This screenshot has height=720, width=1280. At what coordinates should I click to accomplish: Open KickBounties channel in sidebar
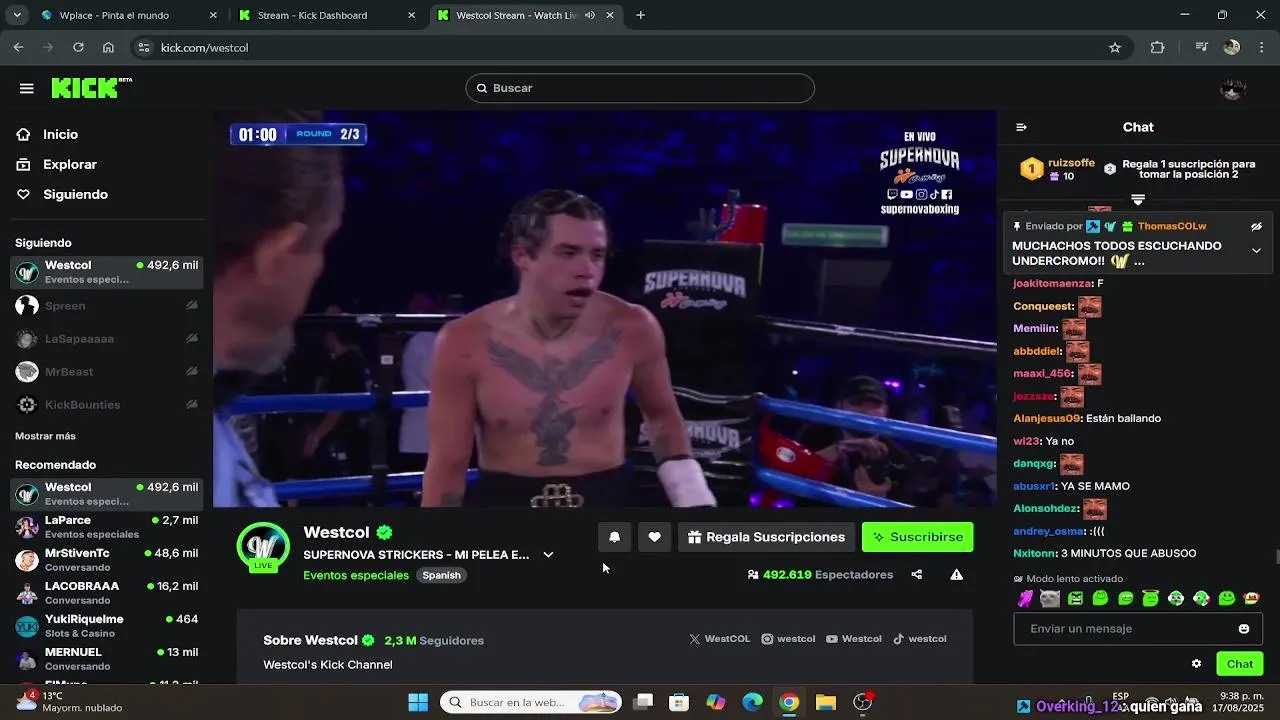tap(107, 405)
